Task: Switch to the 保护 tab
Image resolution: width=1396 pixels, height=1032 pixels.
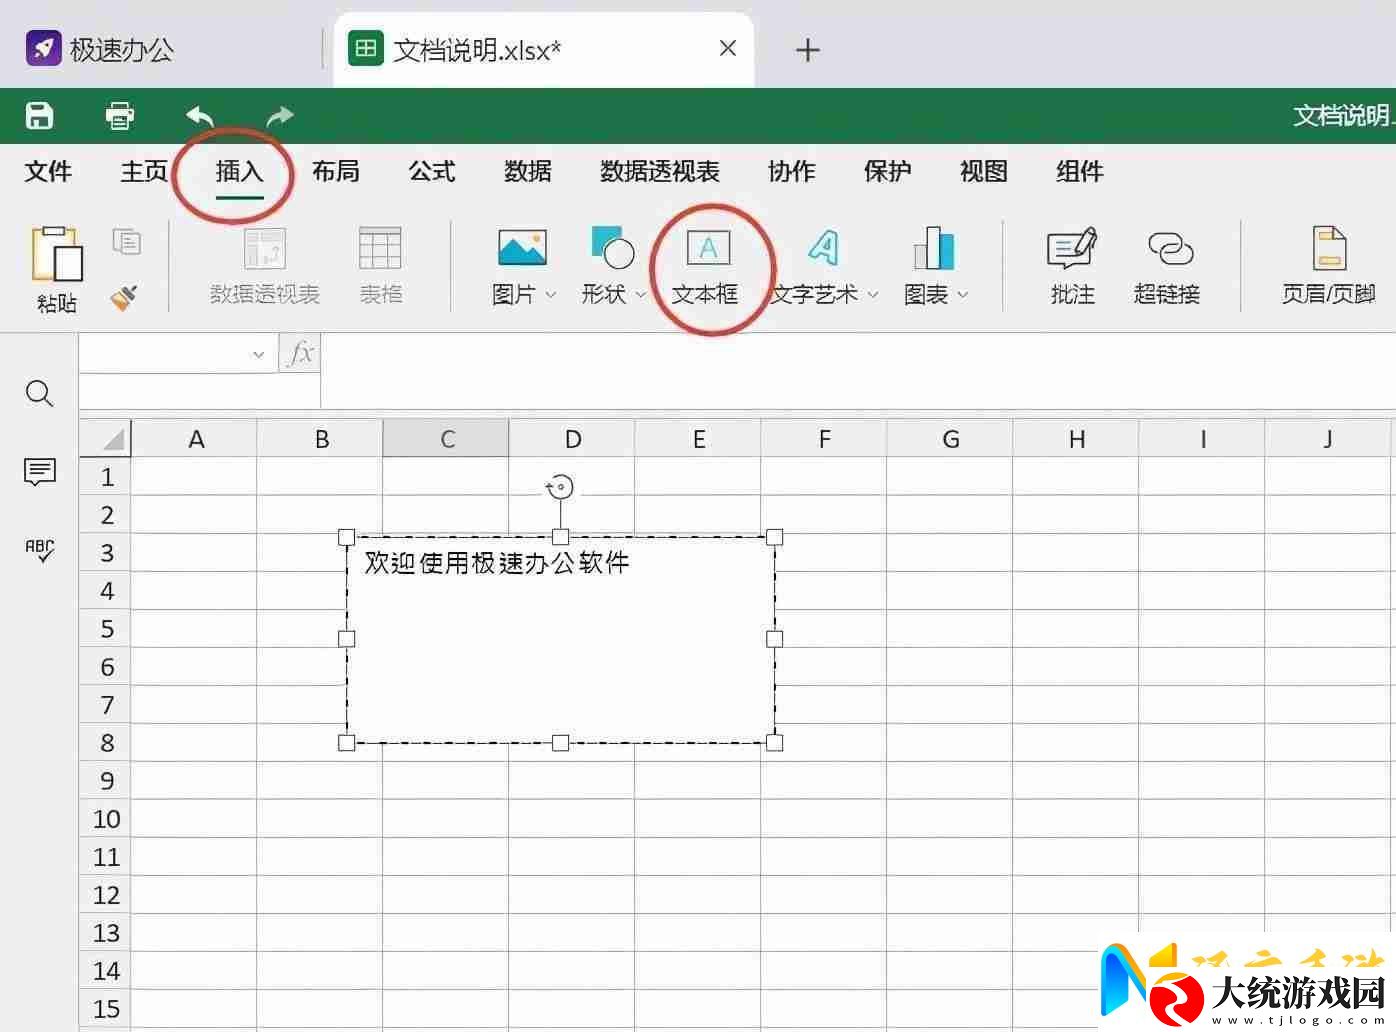Action: coord(888,172)
